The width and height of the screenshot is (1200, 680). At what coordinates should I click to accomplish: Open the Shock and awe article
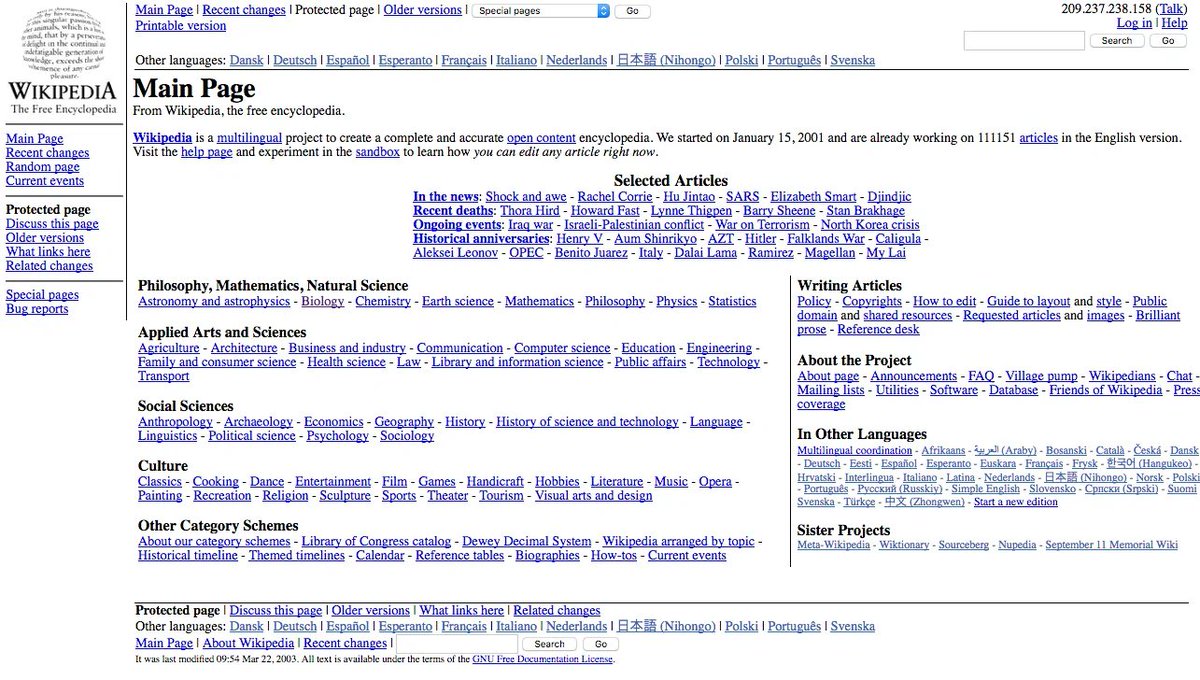click(526, 197)
